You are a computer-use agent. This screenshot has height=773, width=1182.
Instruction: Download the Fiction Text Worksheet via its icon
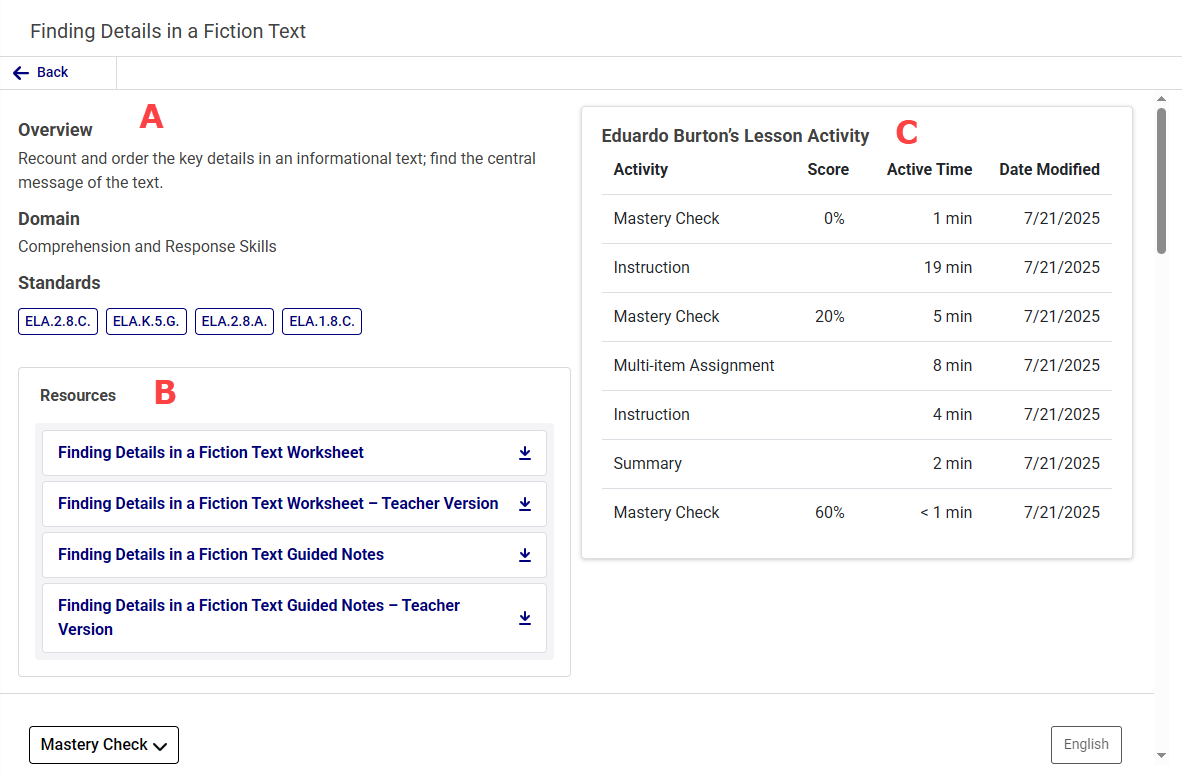pos(525,453)
